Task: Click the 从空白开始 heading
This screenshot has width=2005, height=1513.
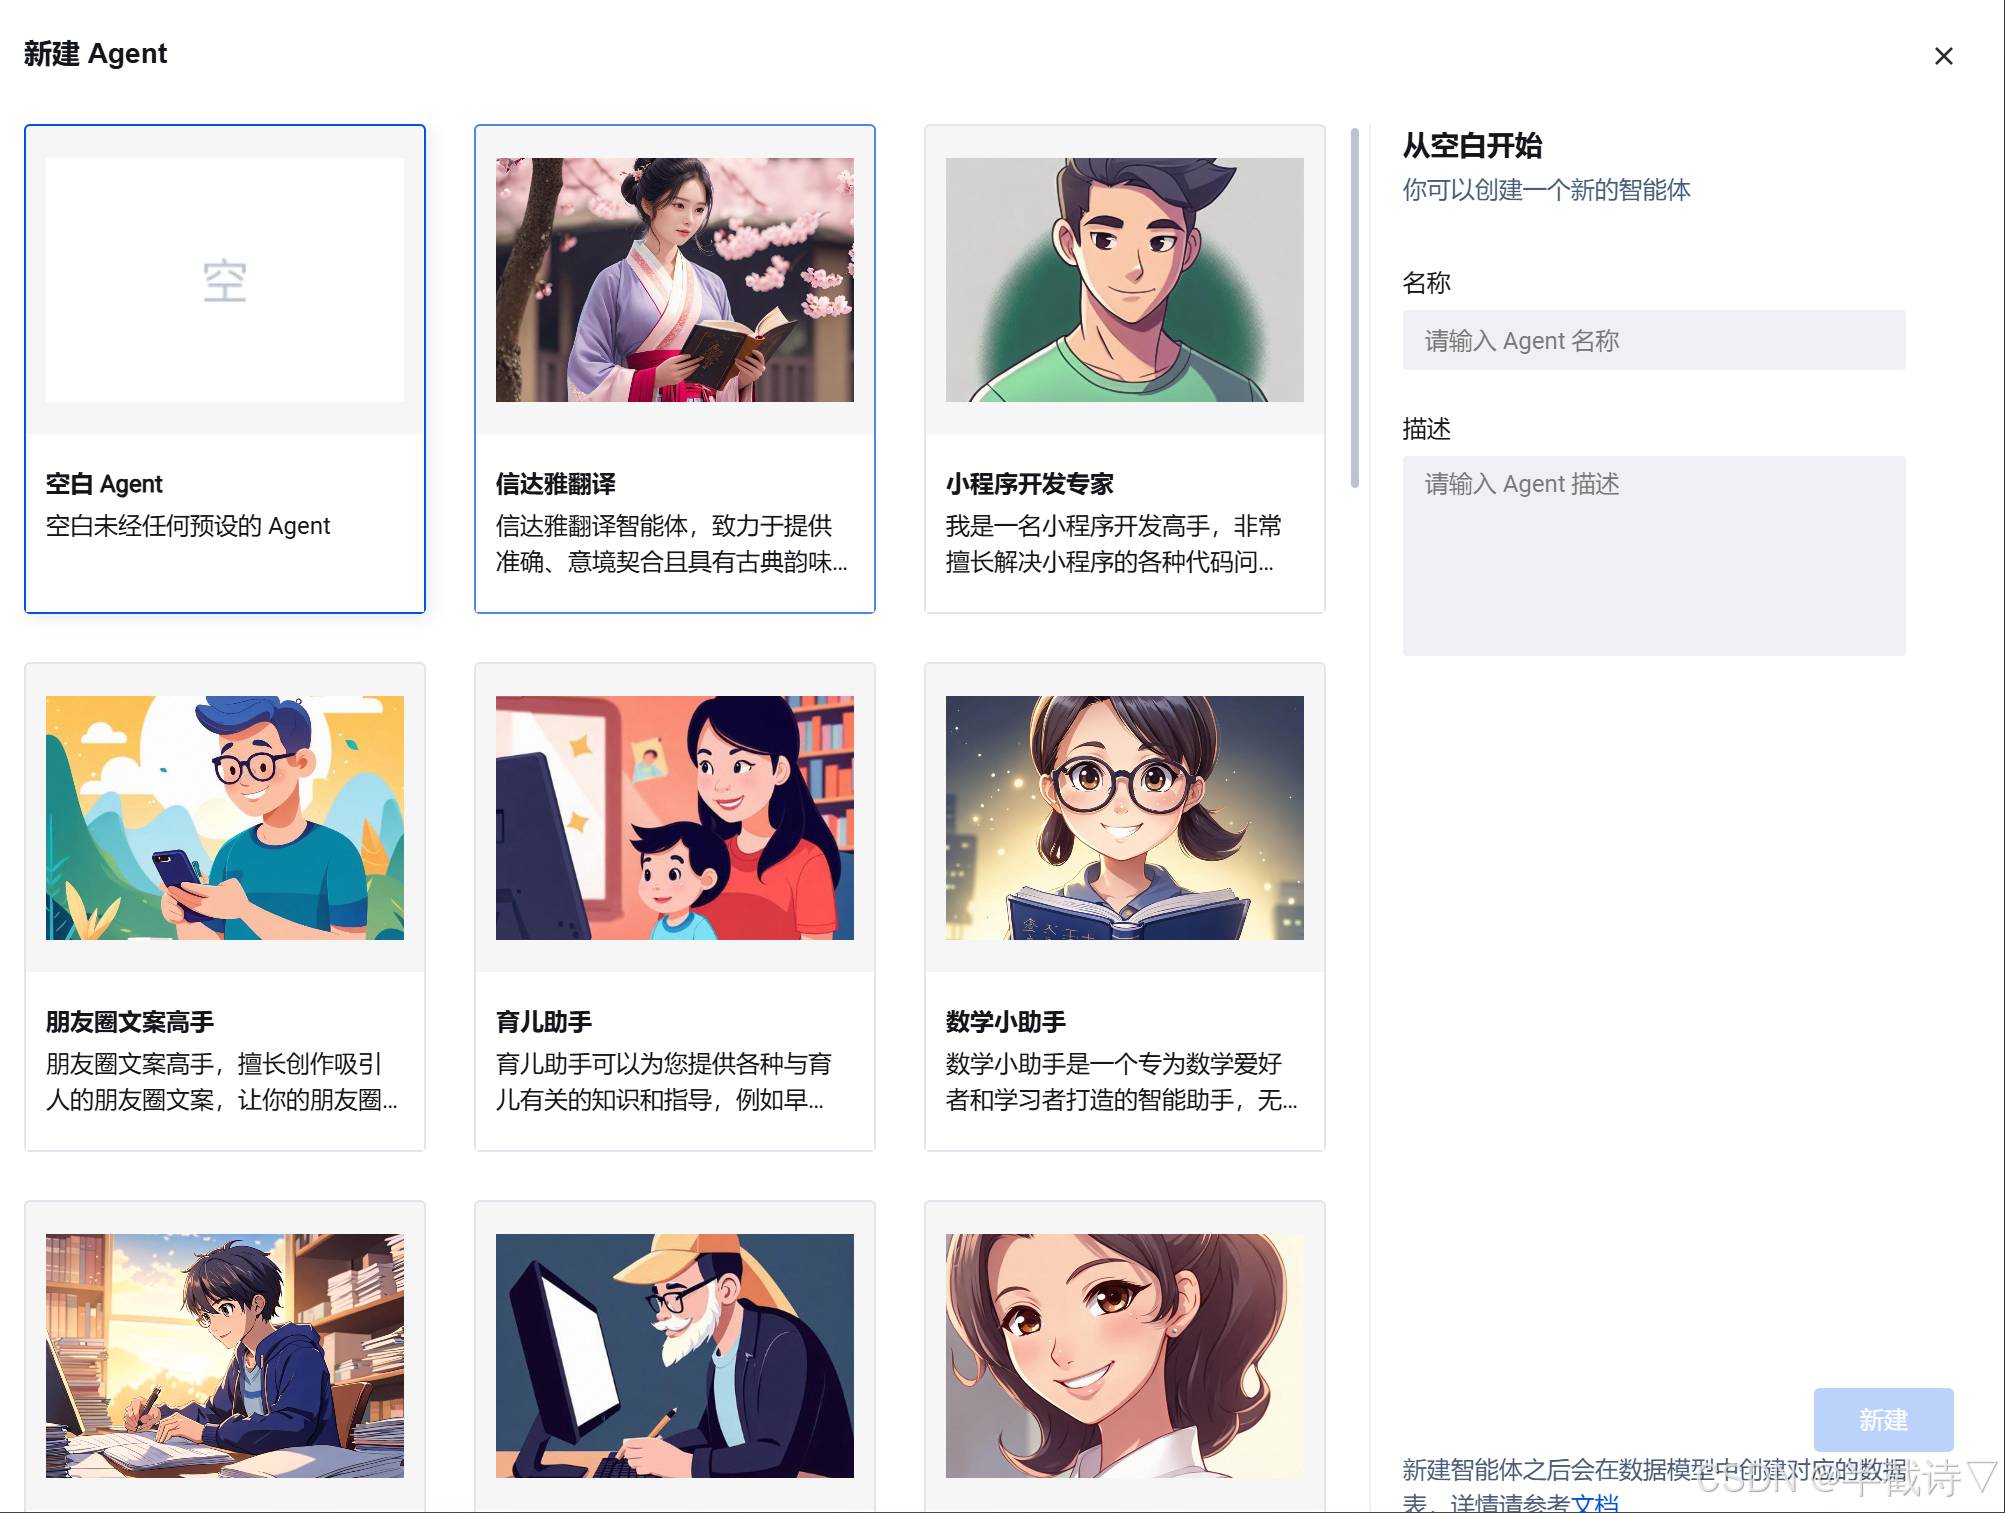Action: click(1472, 146)
